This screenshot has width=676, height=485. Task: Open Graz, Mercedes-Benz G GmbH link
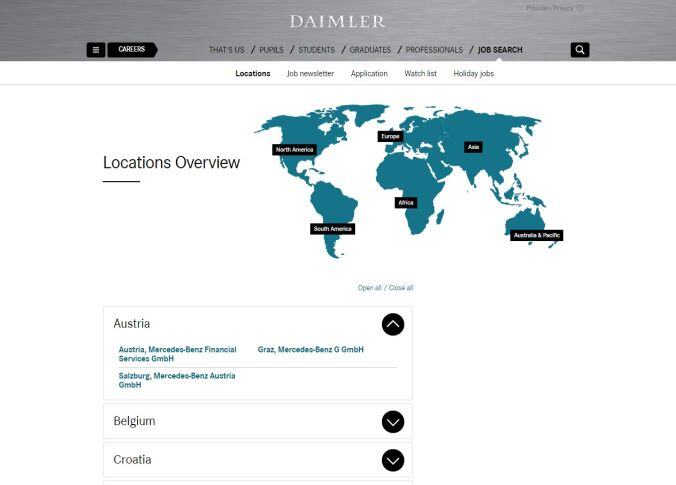click(310, 350)
